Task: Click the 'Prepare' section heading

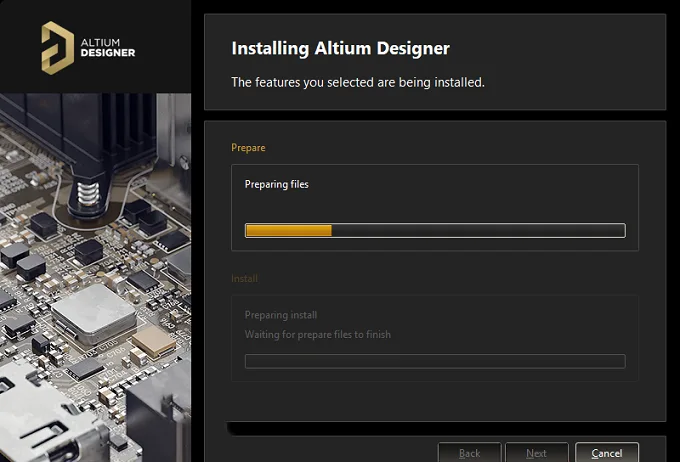Action: 248,147
